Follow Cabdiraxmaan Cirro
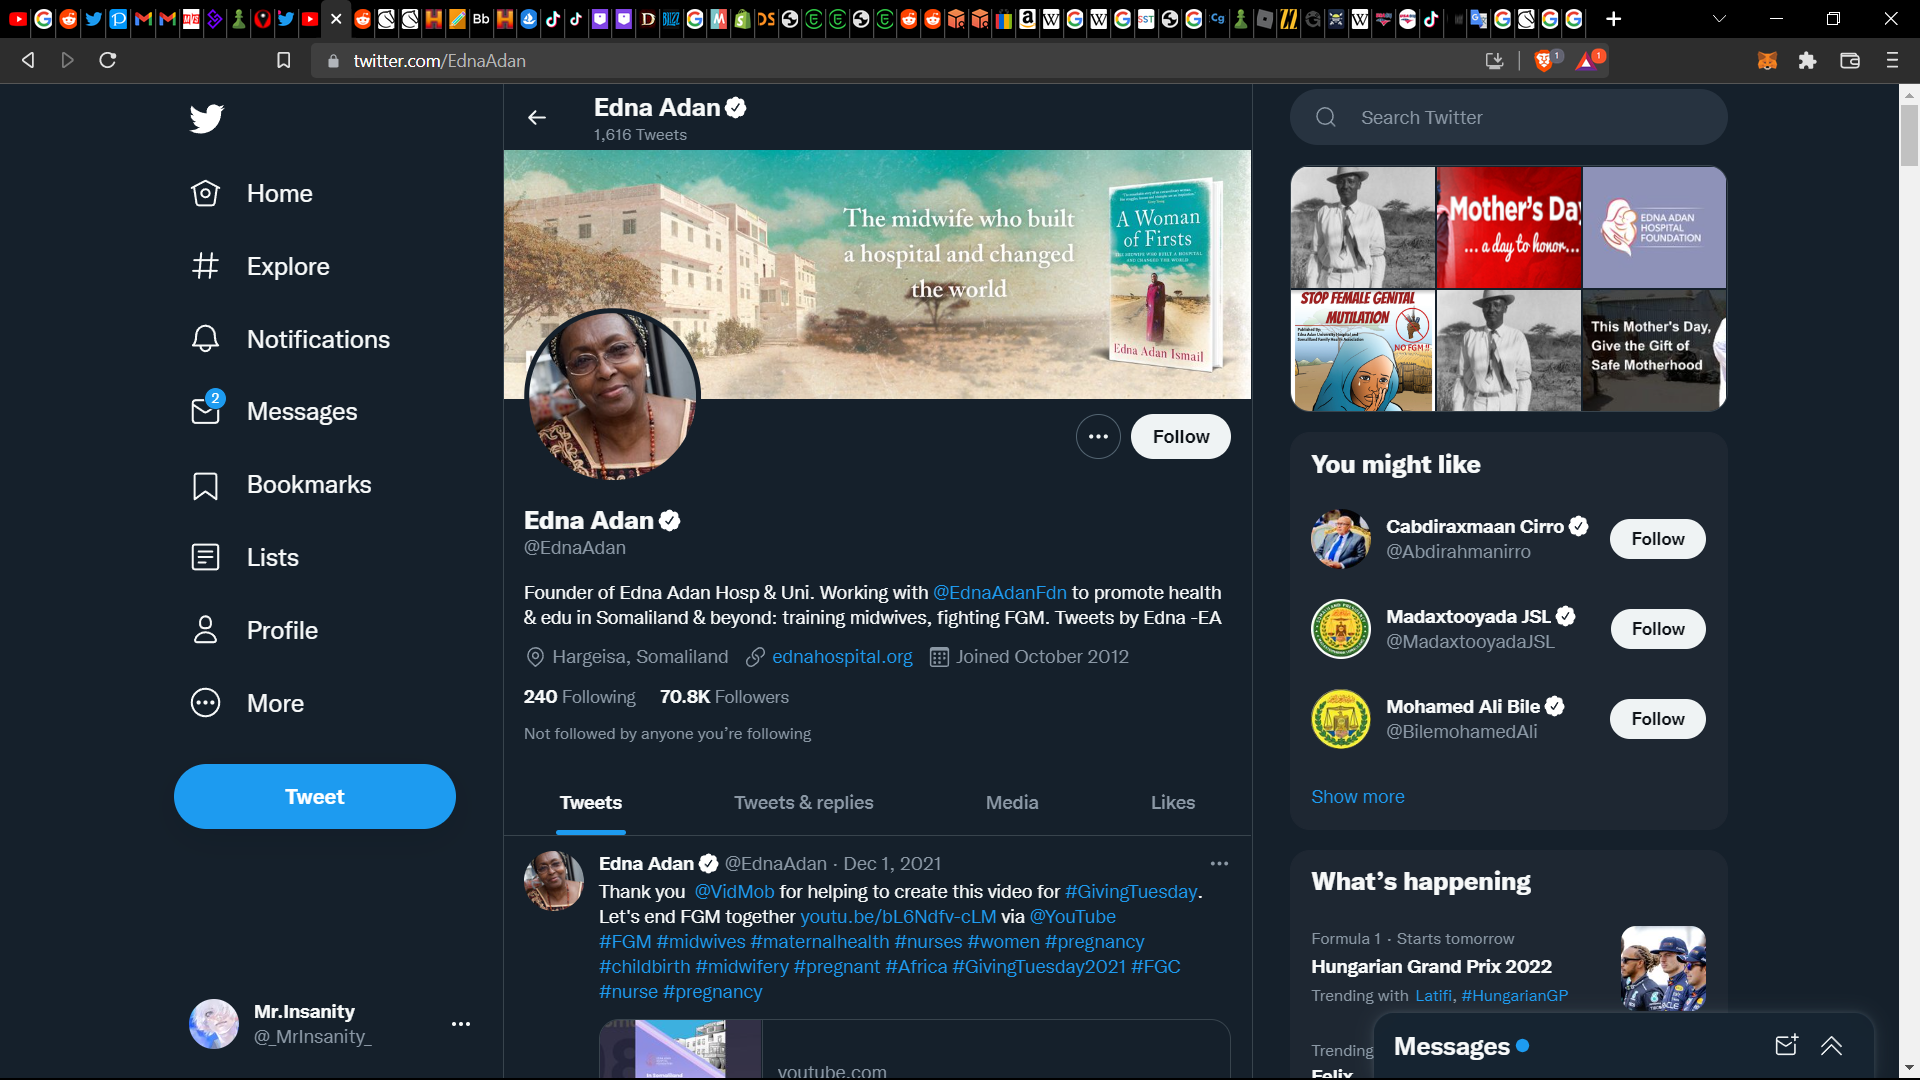Screen dimensions: 1920x1080 [1658, 539]
